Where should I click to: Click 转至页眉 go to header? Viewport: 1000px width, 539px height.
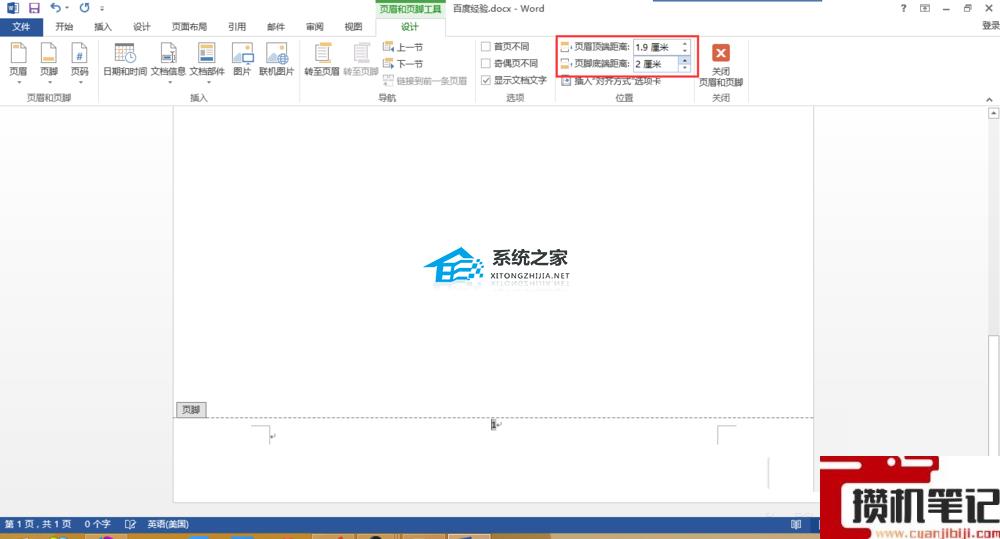(322, 61)
